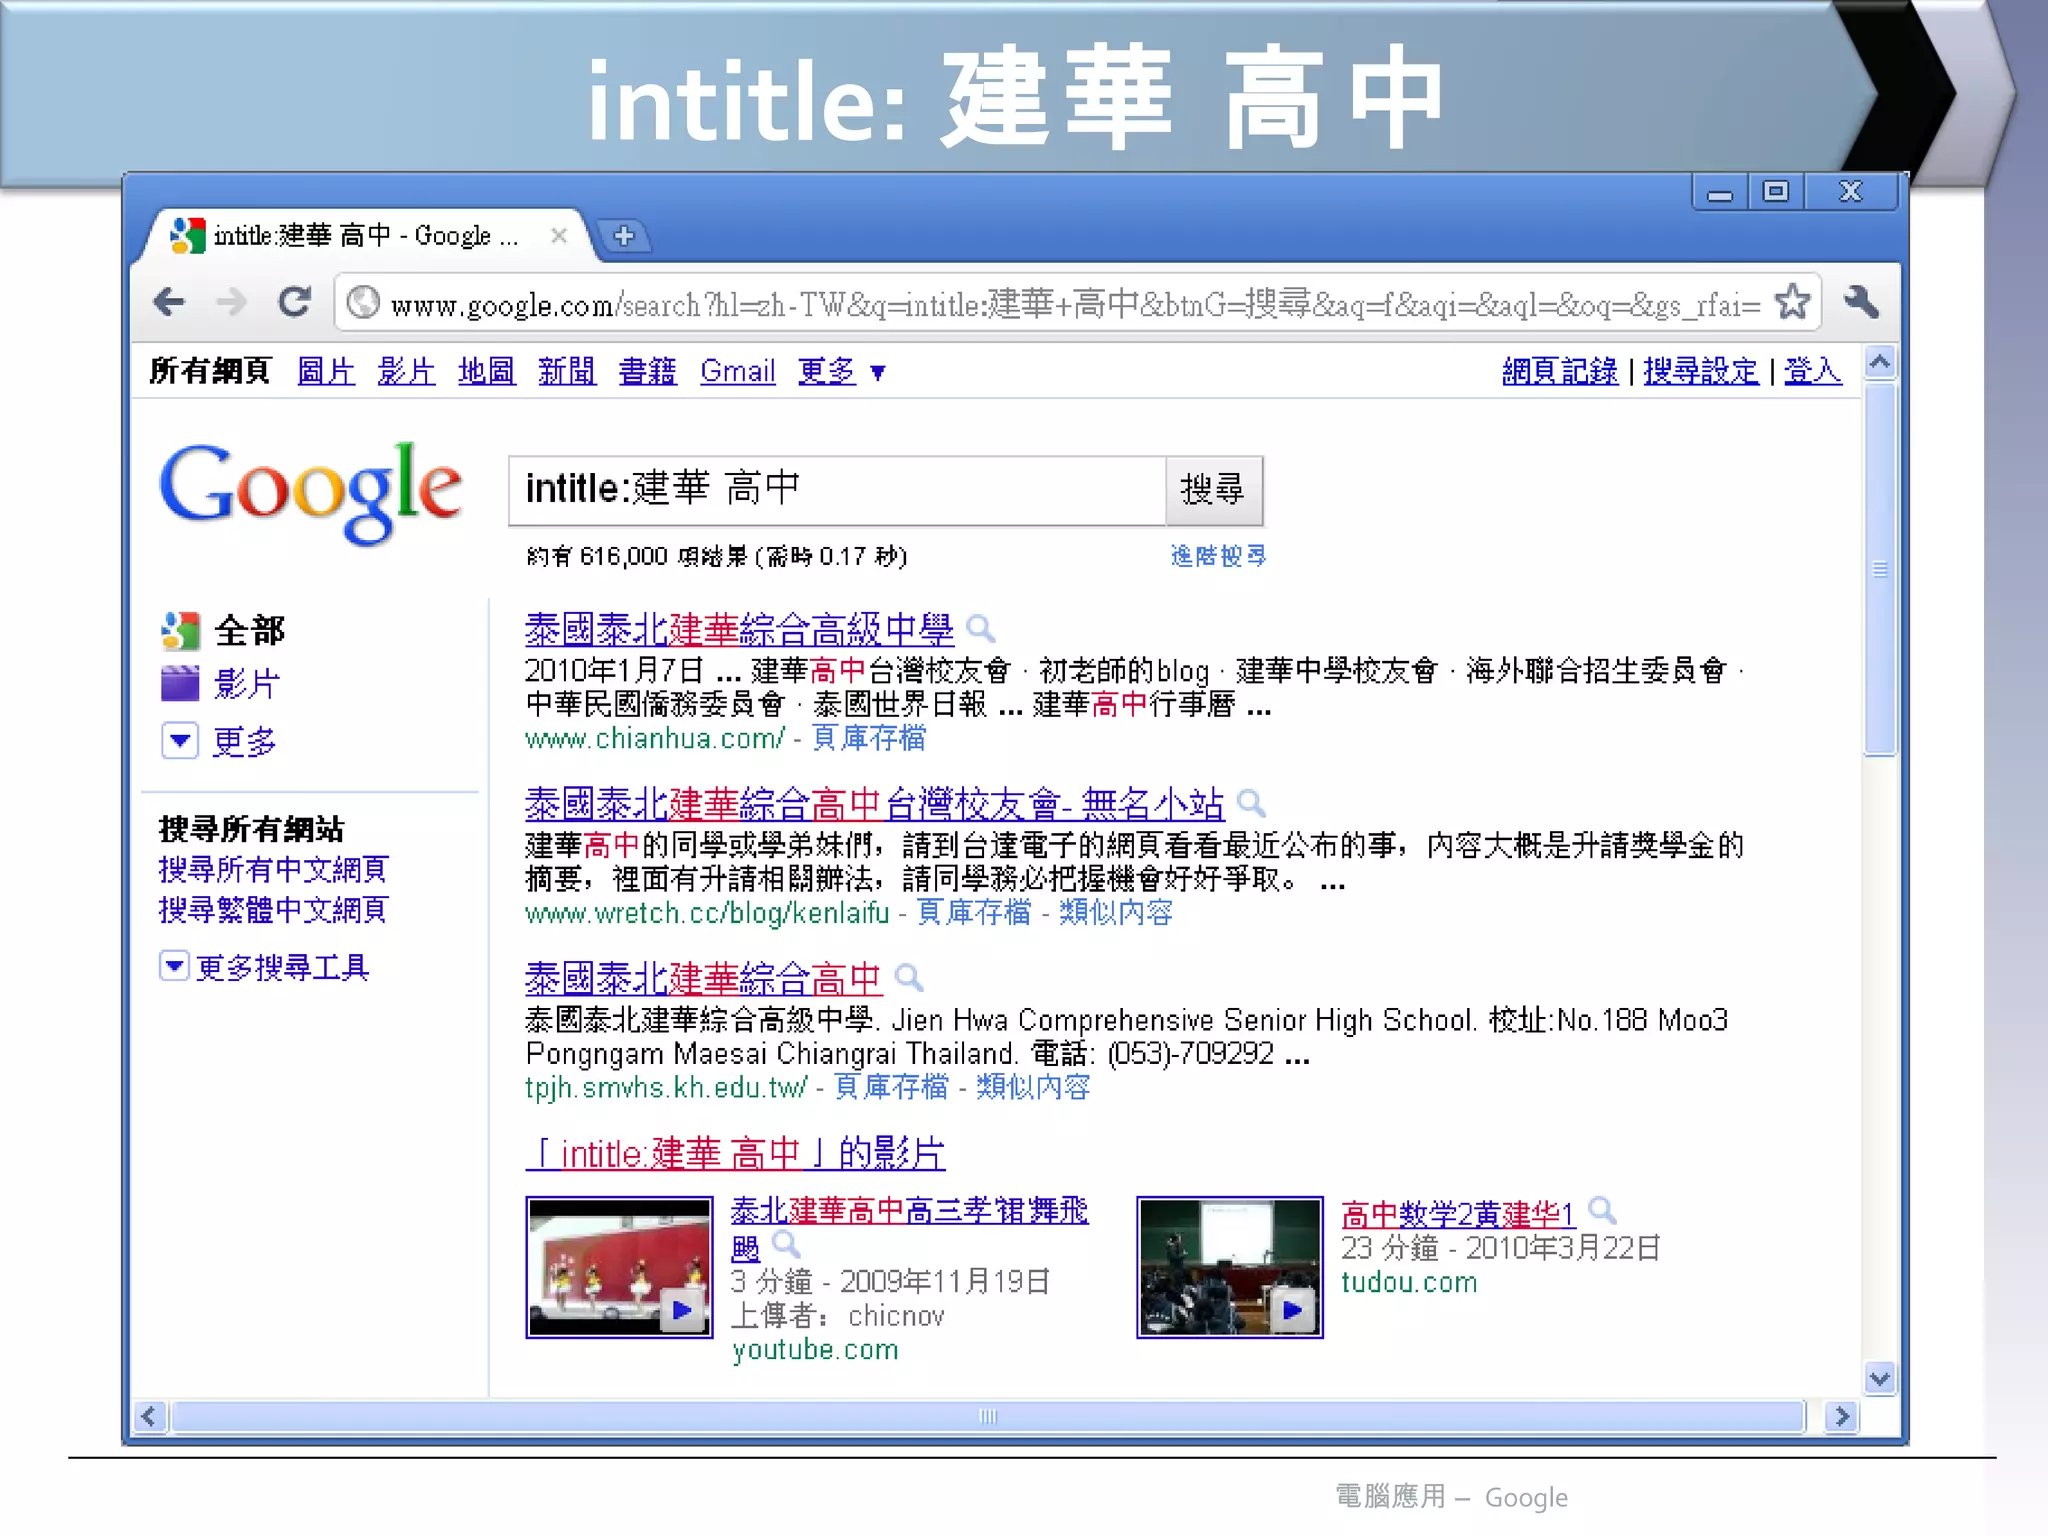Screen dimensions: 2048x1536
Task: Open 類似內容 for tpjh.smvhs.kh.edu.tw
Action: tap(1033, 1087)
